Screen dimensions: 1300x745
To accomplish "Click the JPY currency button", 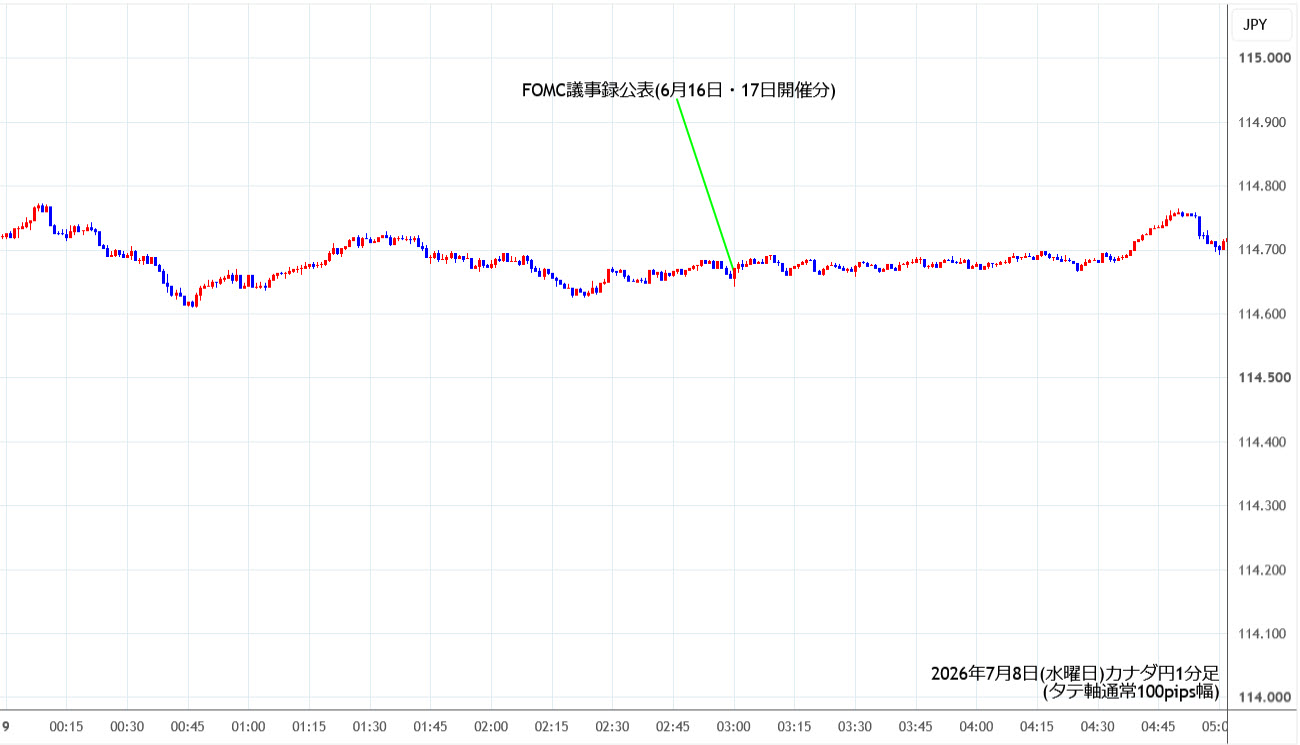I will coord(1263,24).
